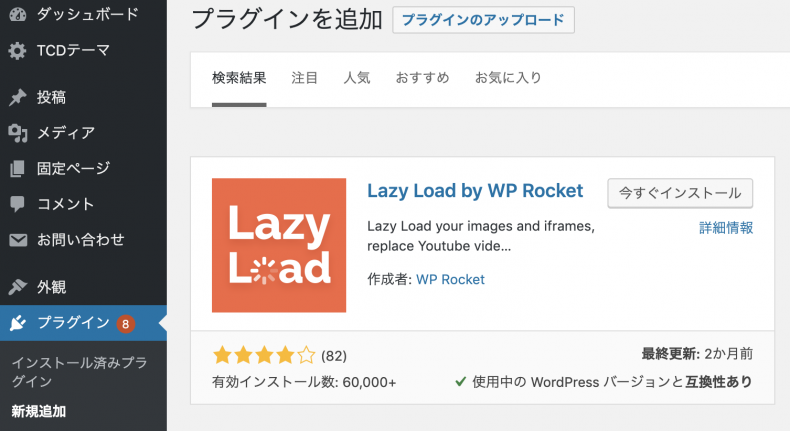Select the おすすめ tab
The height and width of the screenshot is (431, 790).
(x=422, y=78)
